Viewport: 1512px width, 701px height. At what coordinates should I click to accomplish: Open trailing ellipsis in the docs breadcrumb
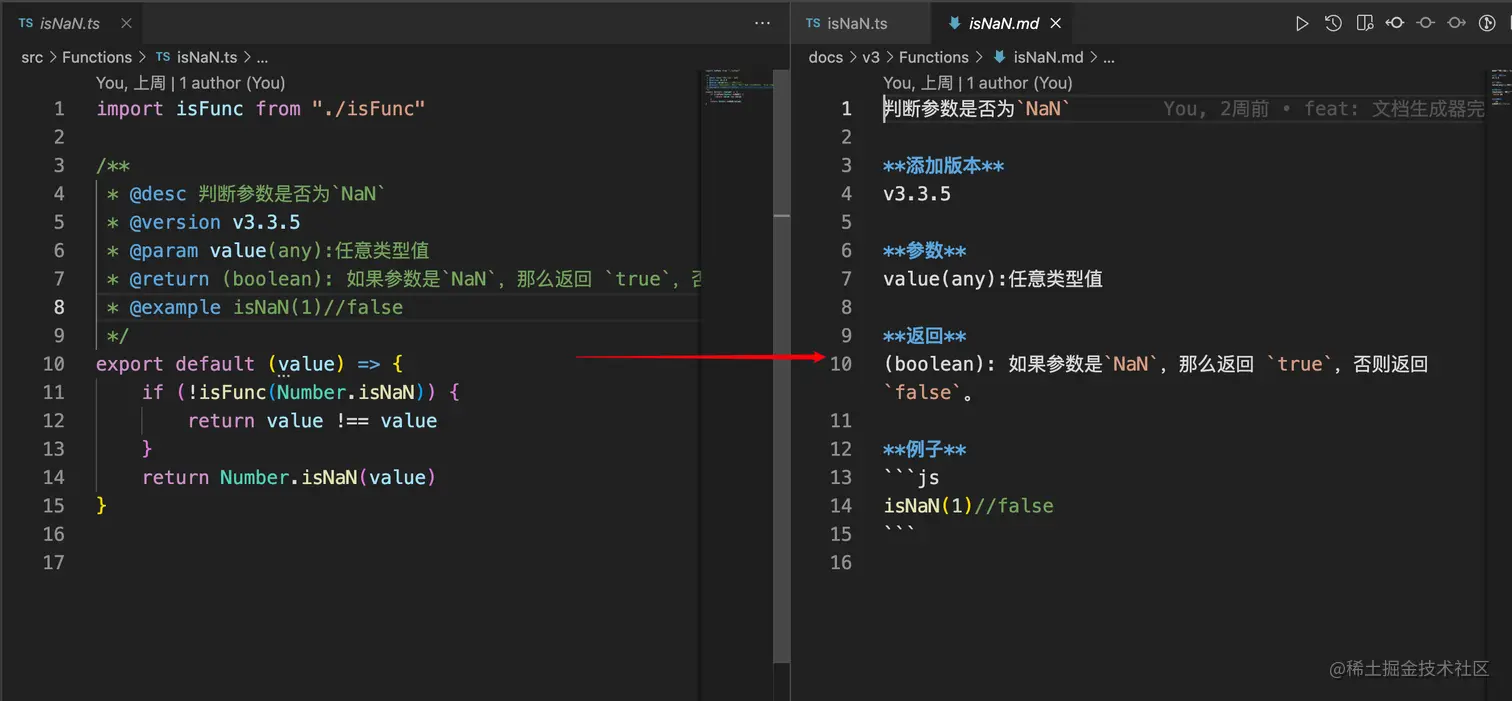1109,57
